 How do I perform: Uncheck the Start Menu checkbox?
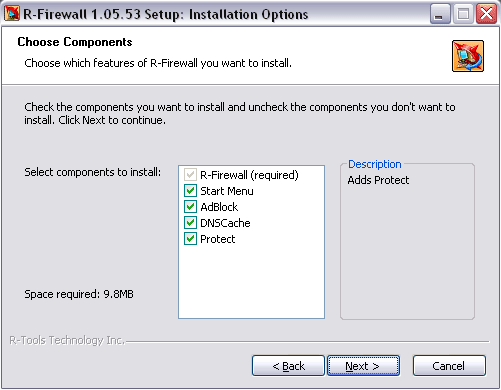[x=190, y=191]
